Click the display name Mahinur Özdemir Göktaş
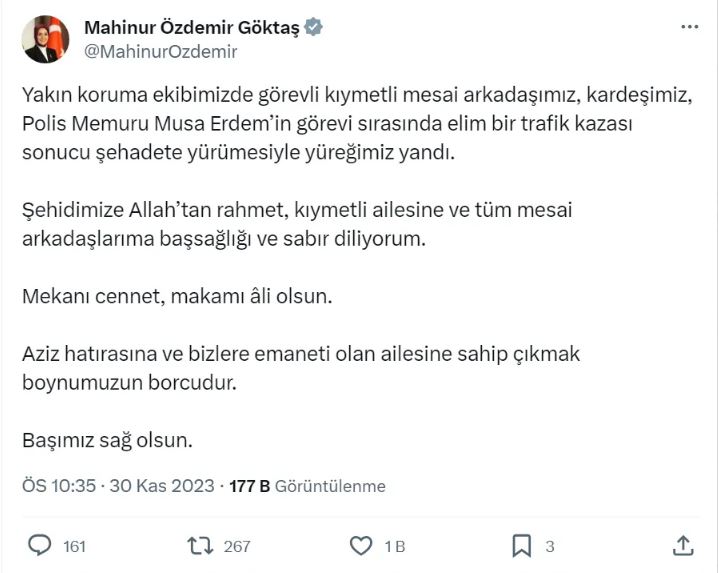 pos(190,27)
